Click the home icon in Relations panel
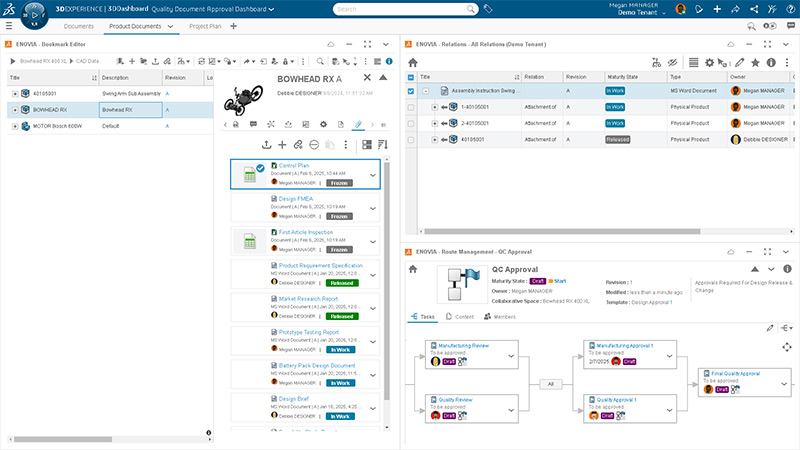The image size is (800, 450). [413, 62]
